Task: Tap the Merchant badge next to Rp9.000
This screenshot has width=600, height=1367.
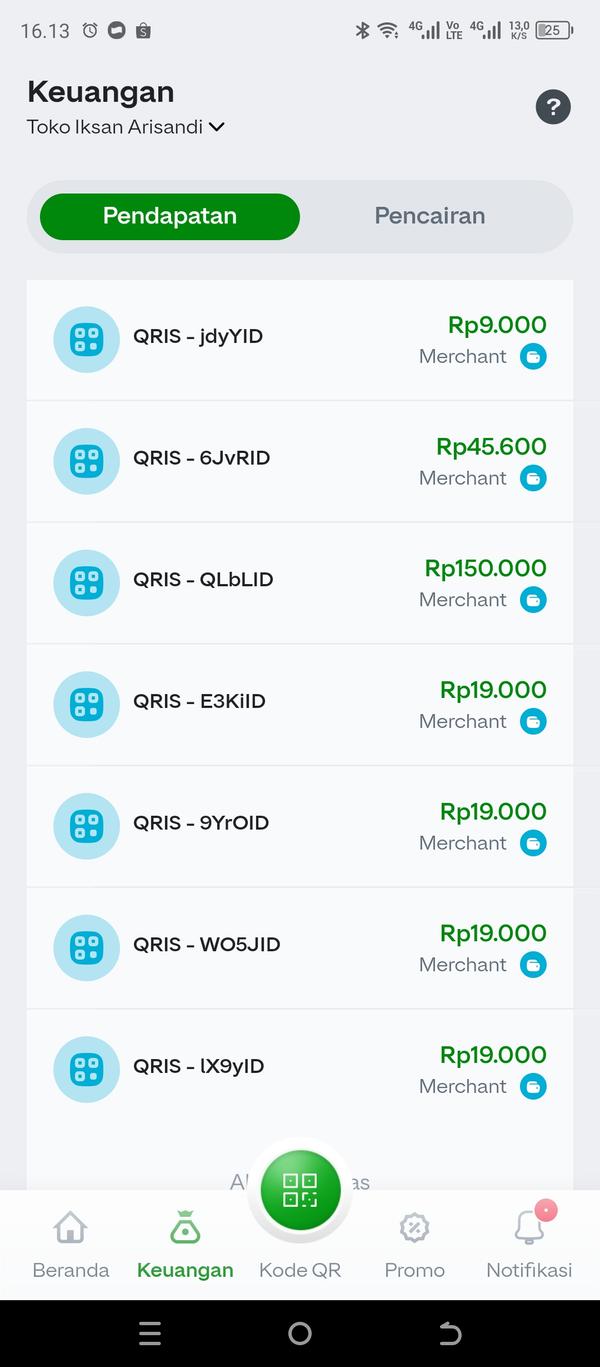Action: tap(535, 356)
